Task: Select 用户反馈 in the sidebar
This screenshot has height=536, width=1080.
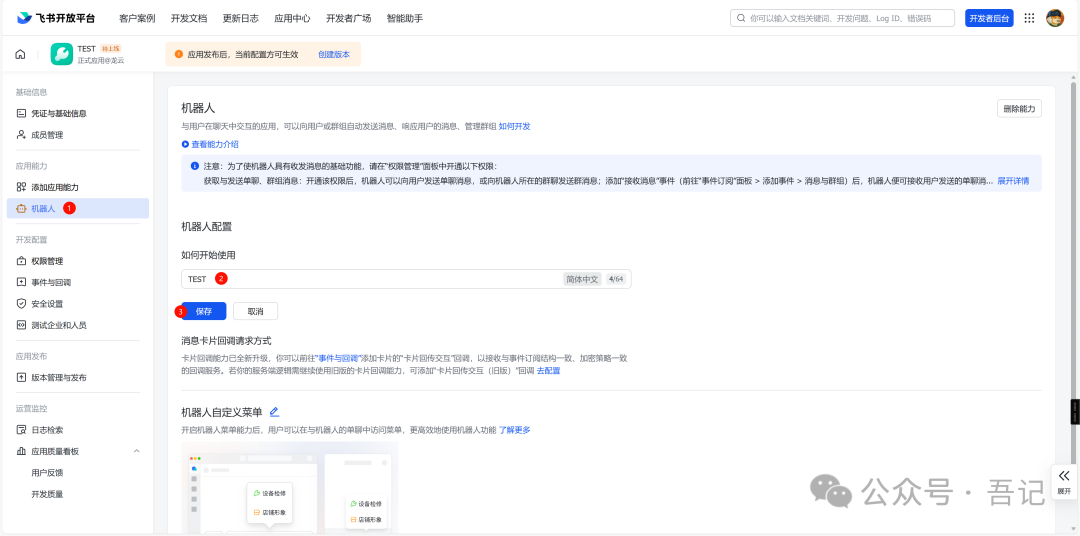Action: 48,473
